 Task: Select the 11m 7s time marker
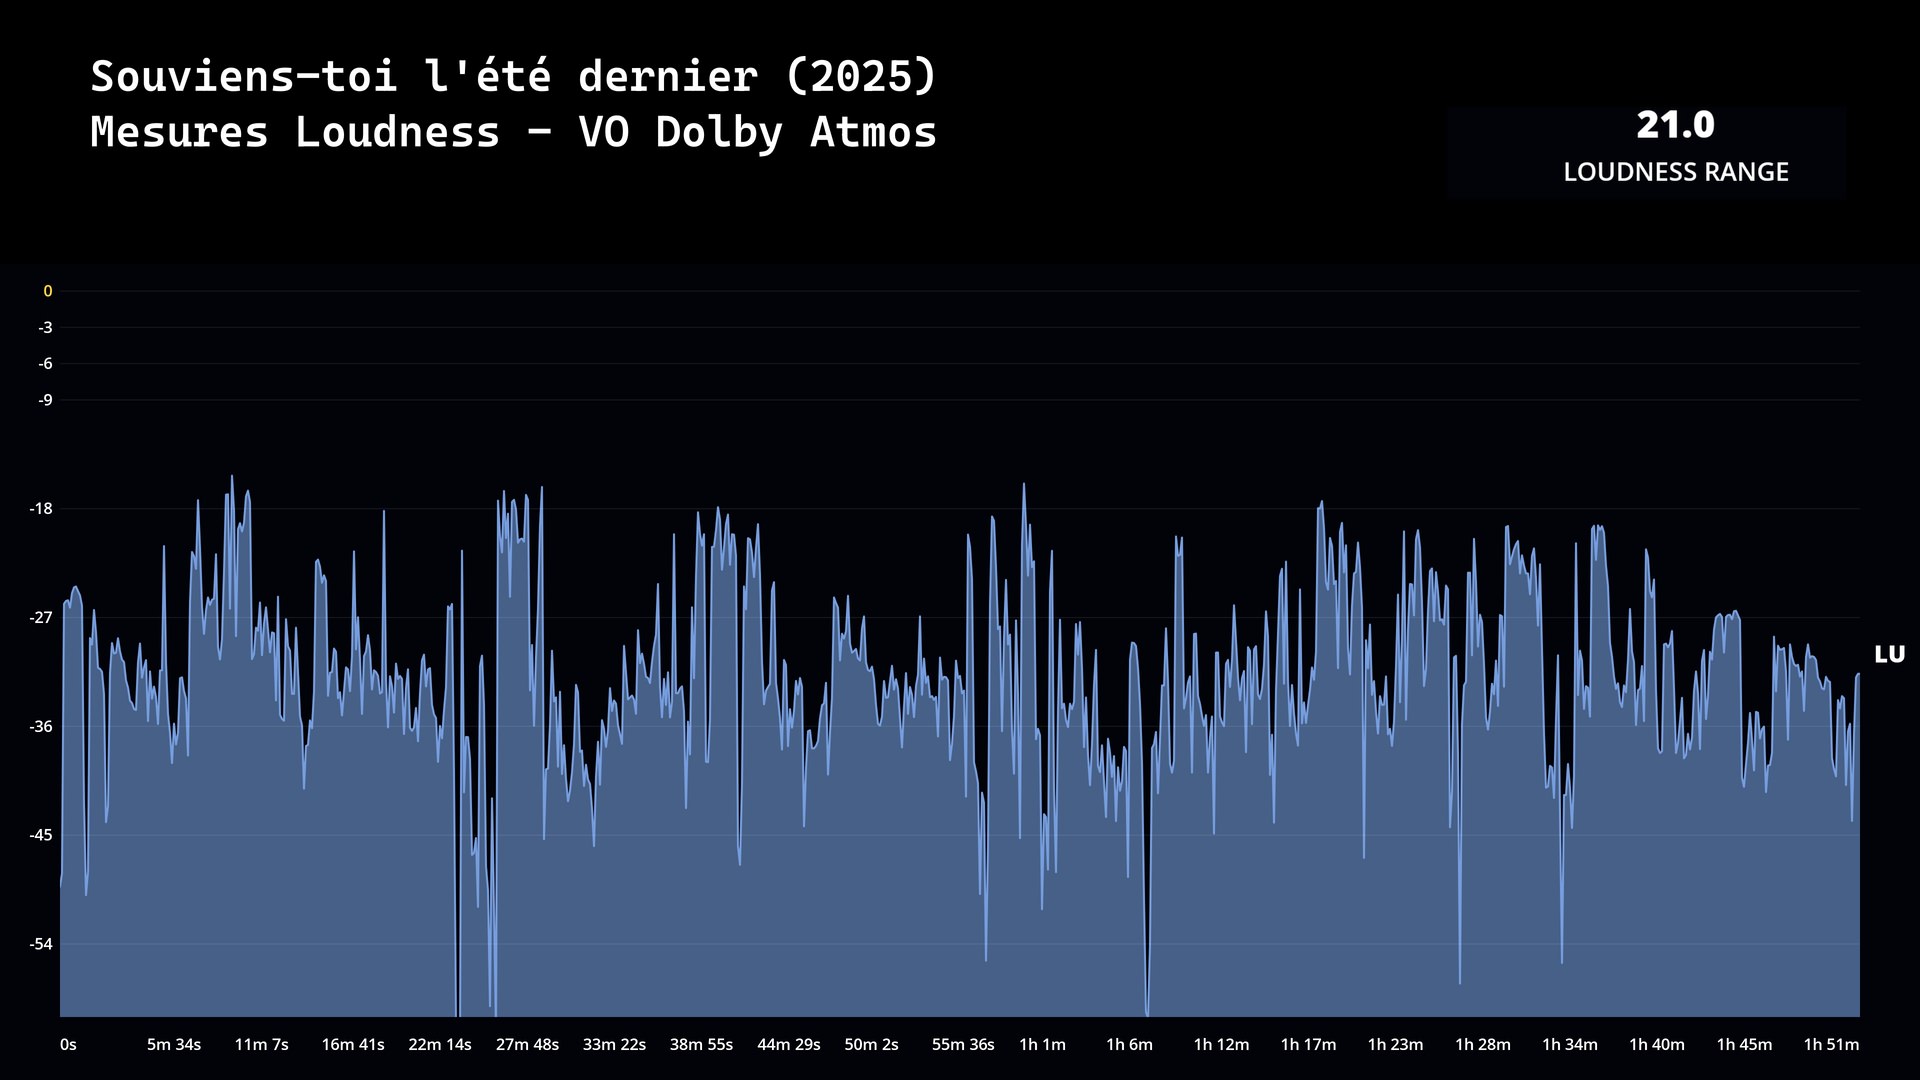pos(261,1044)
